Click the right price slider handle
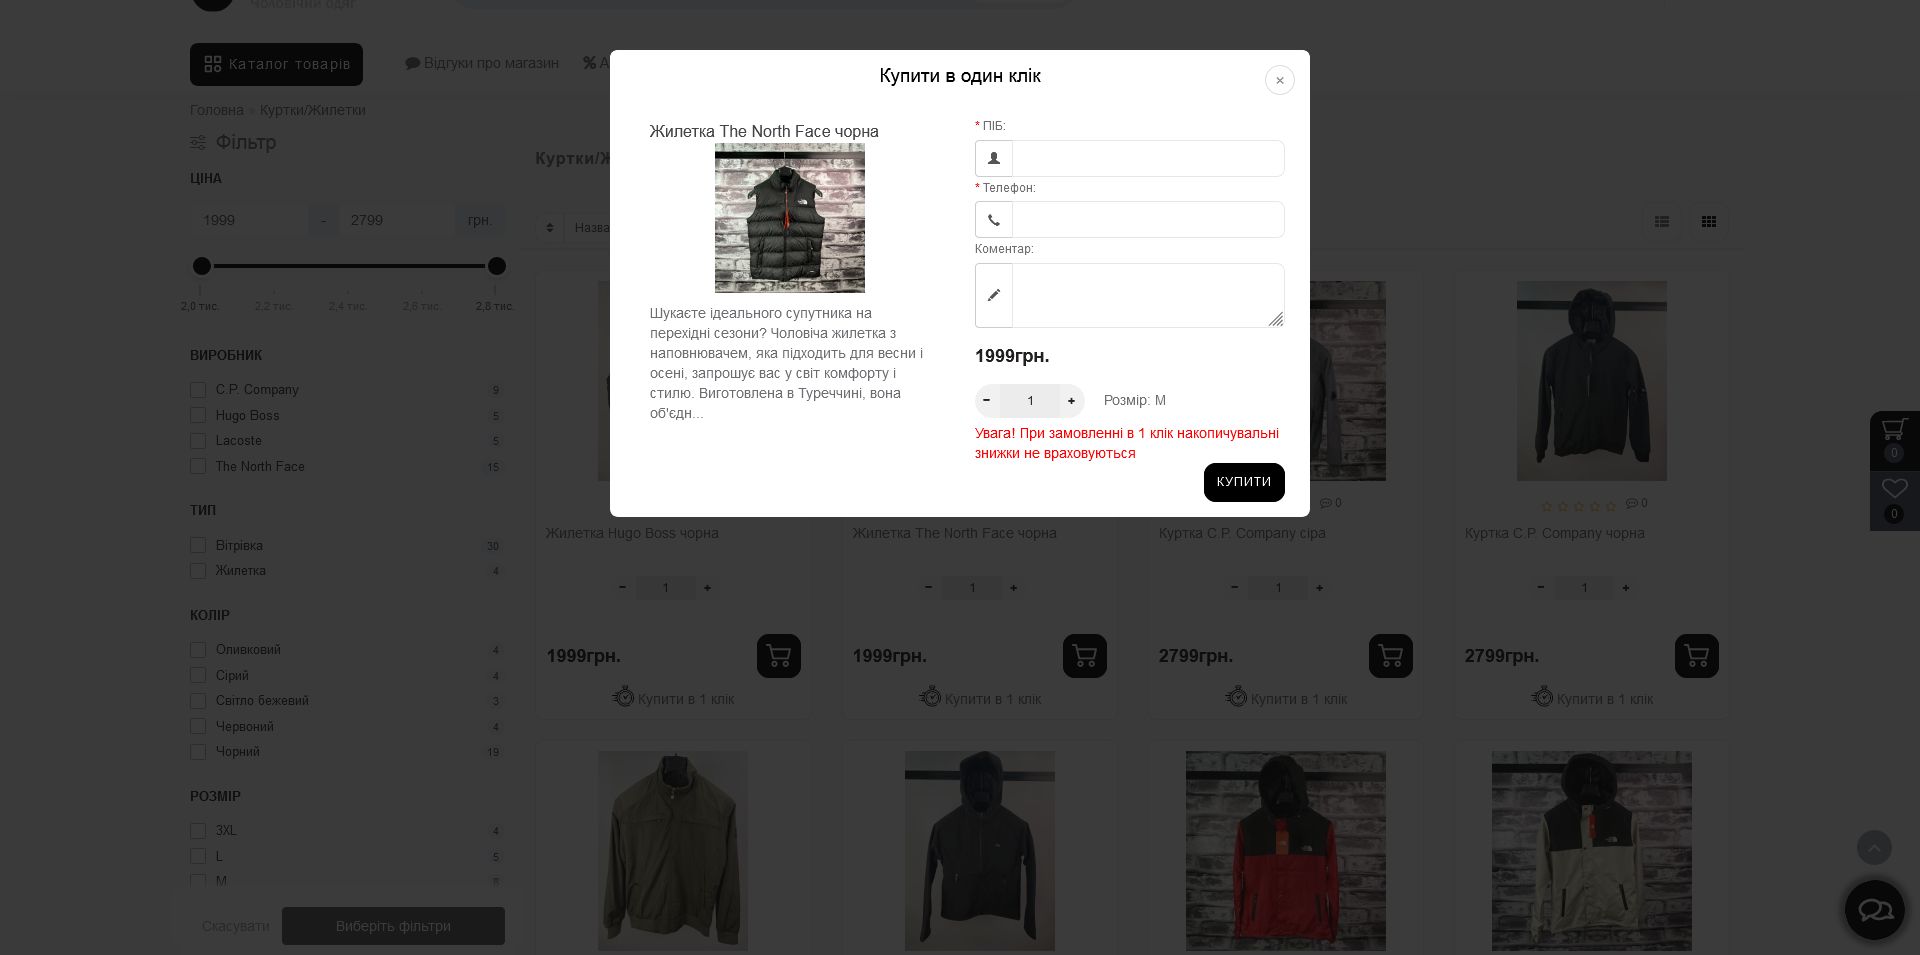 click(497, 266)
